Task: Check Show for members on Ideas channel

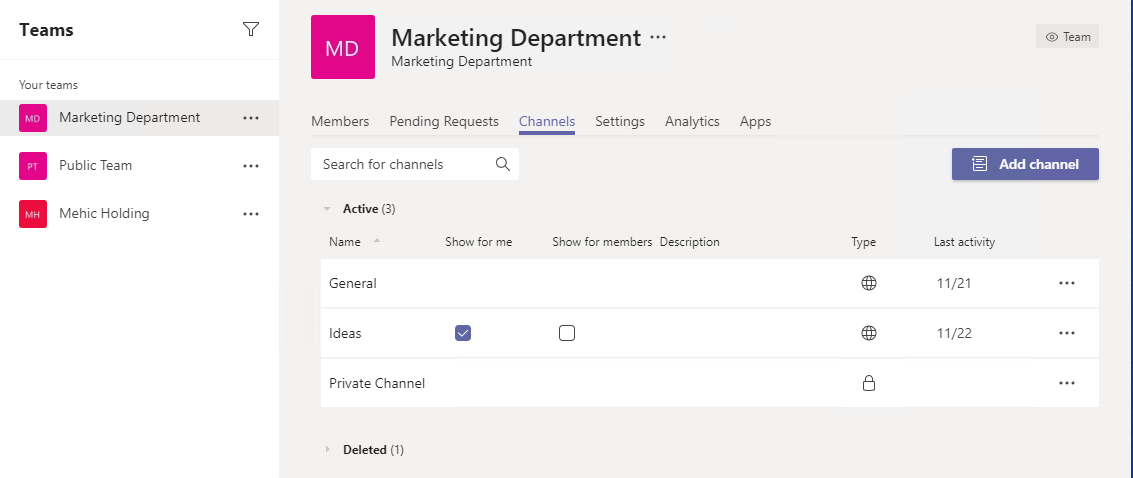Action: point(567,333)
